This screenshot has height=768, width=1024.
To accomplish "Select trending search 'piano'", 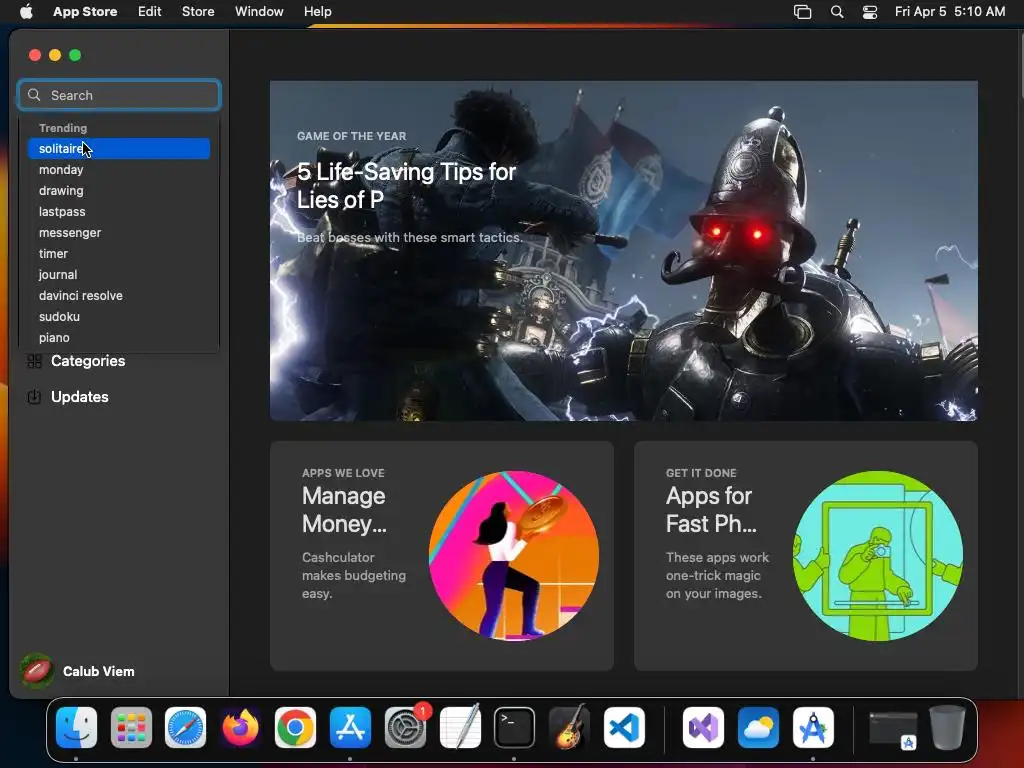I will pyautogui.click(x=119, y=337).
